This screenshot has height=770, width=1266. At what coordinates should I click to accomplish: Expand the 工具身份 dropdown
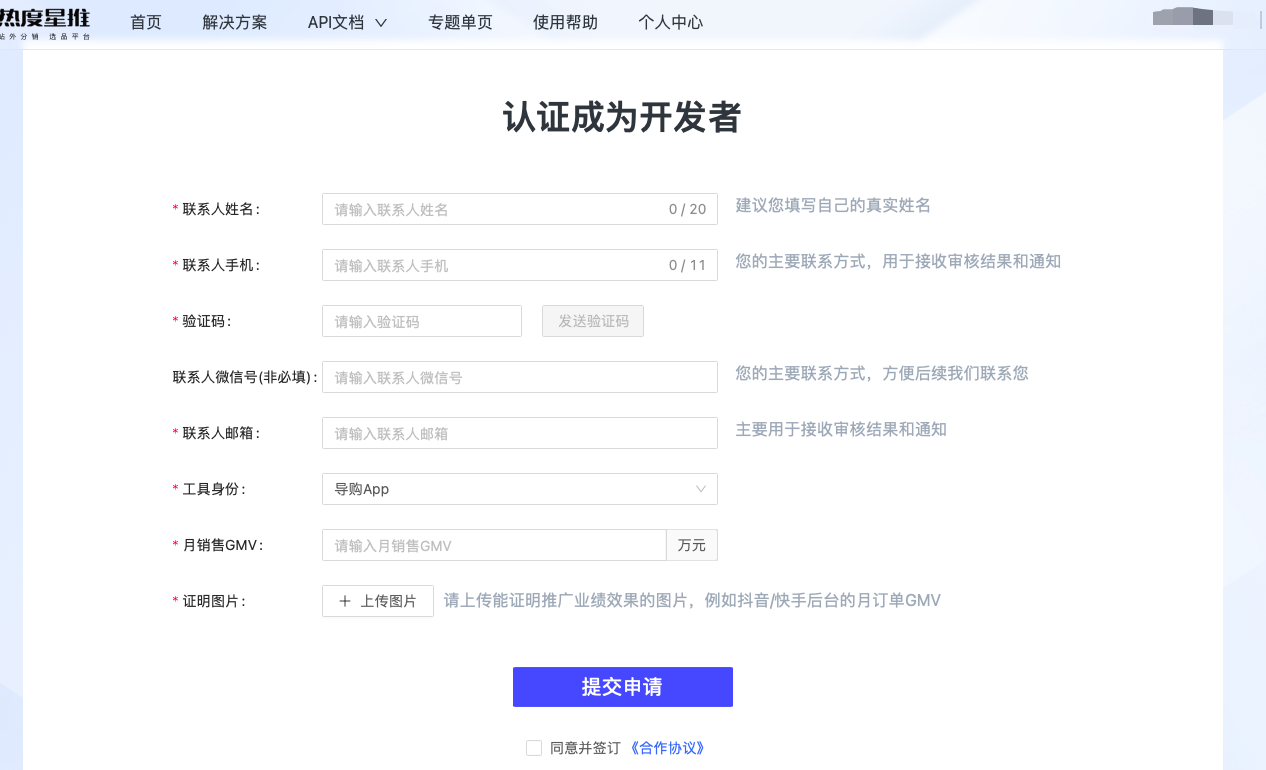pos(519,489)
